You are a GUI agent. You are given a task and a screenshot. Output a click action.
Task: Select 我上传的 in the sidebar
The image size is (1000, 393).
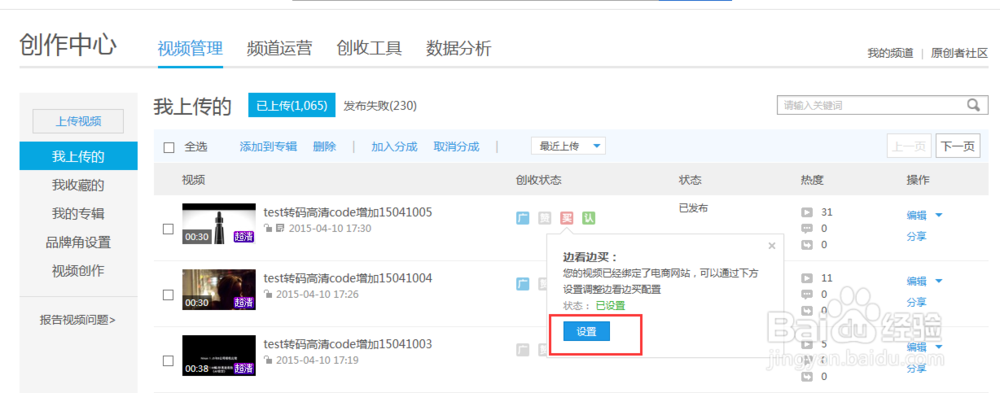point(78,156)
